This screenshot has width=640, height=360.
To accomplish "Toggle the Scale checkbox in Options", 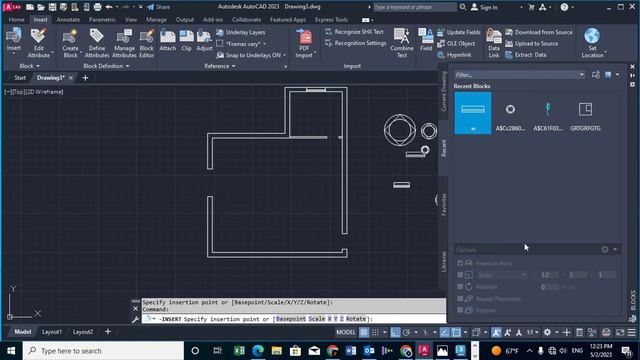I will 460,275.
